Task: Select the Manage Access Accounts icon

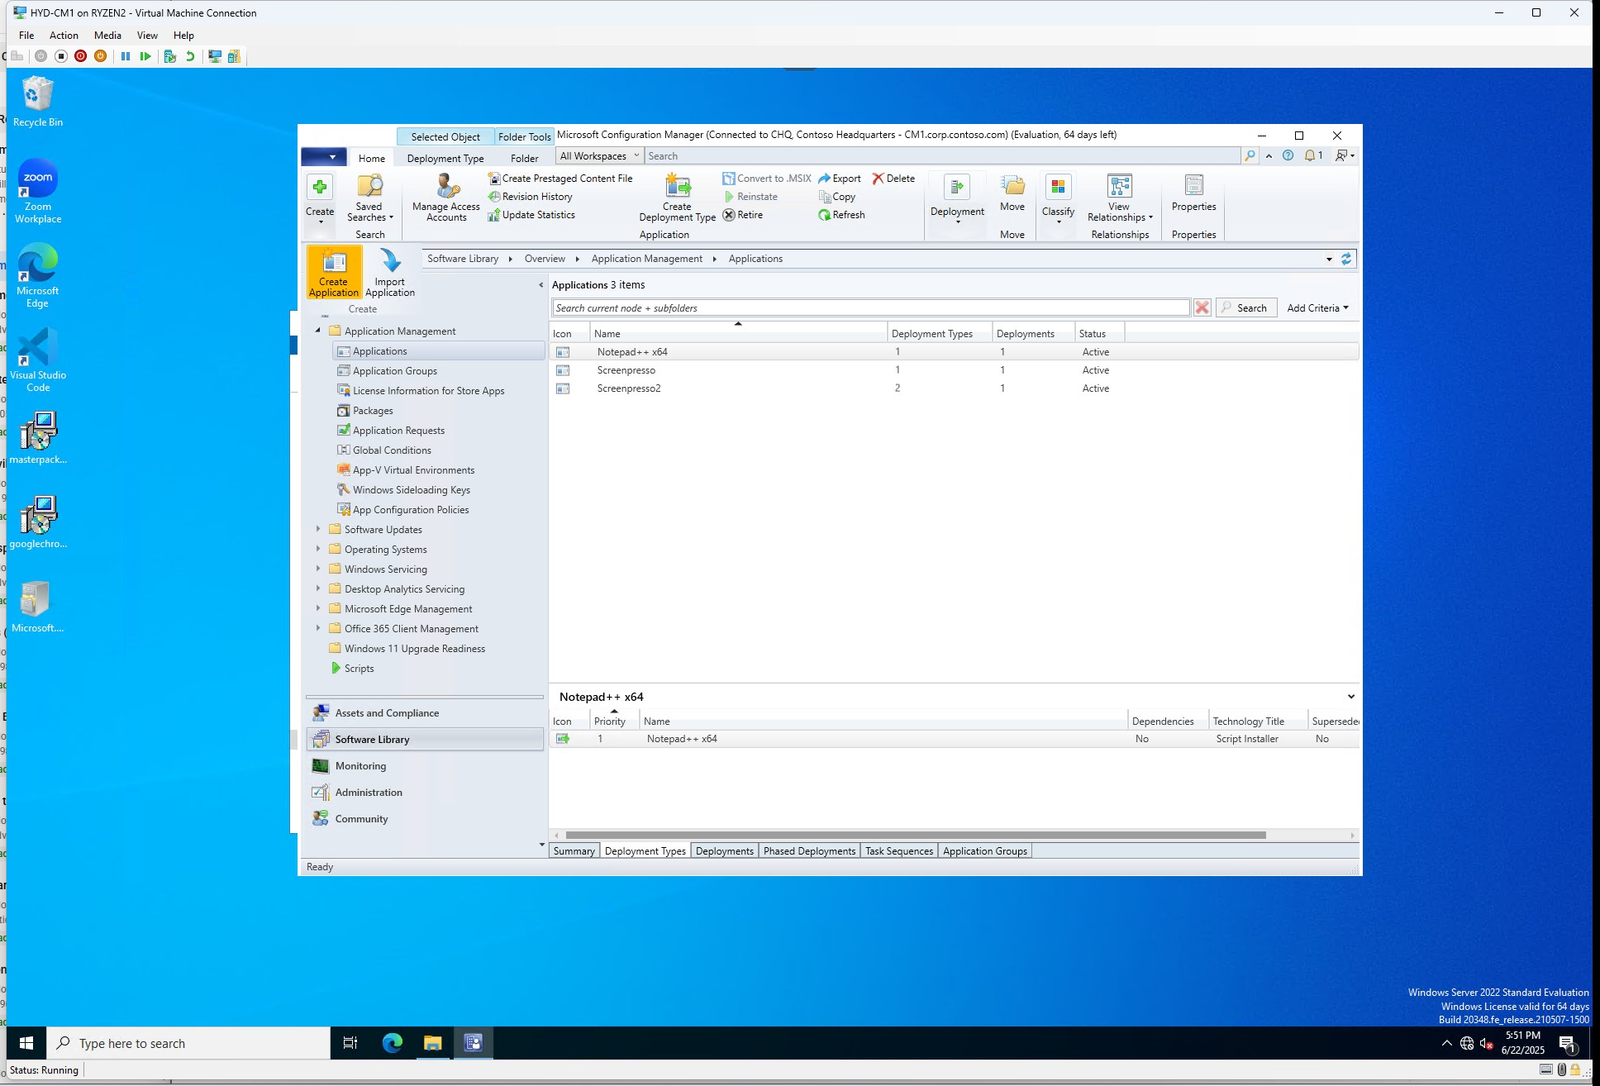Action: [444, 196]
